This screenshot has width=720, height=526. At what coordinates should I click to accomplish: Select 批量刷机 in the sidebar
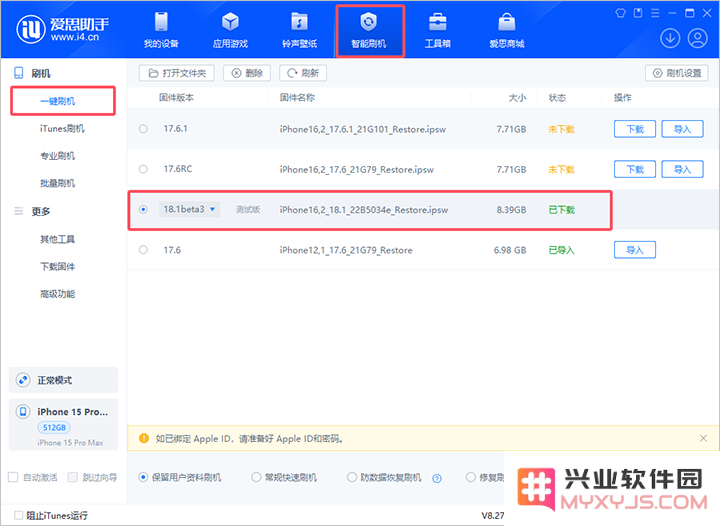58,184
